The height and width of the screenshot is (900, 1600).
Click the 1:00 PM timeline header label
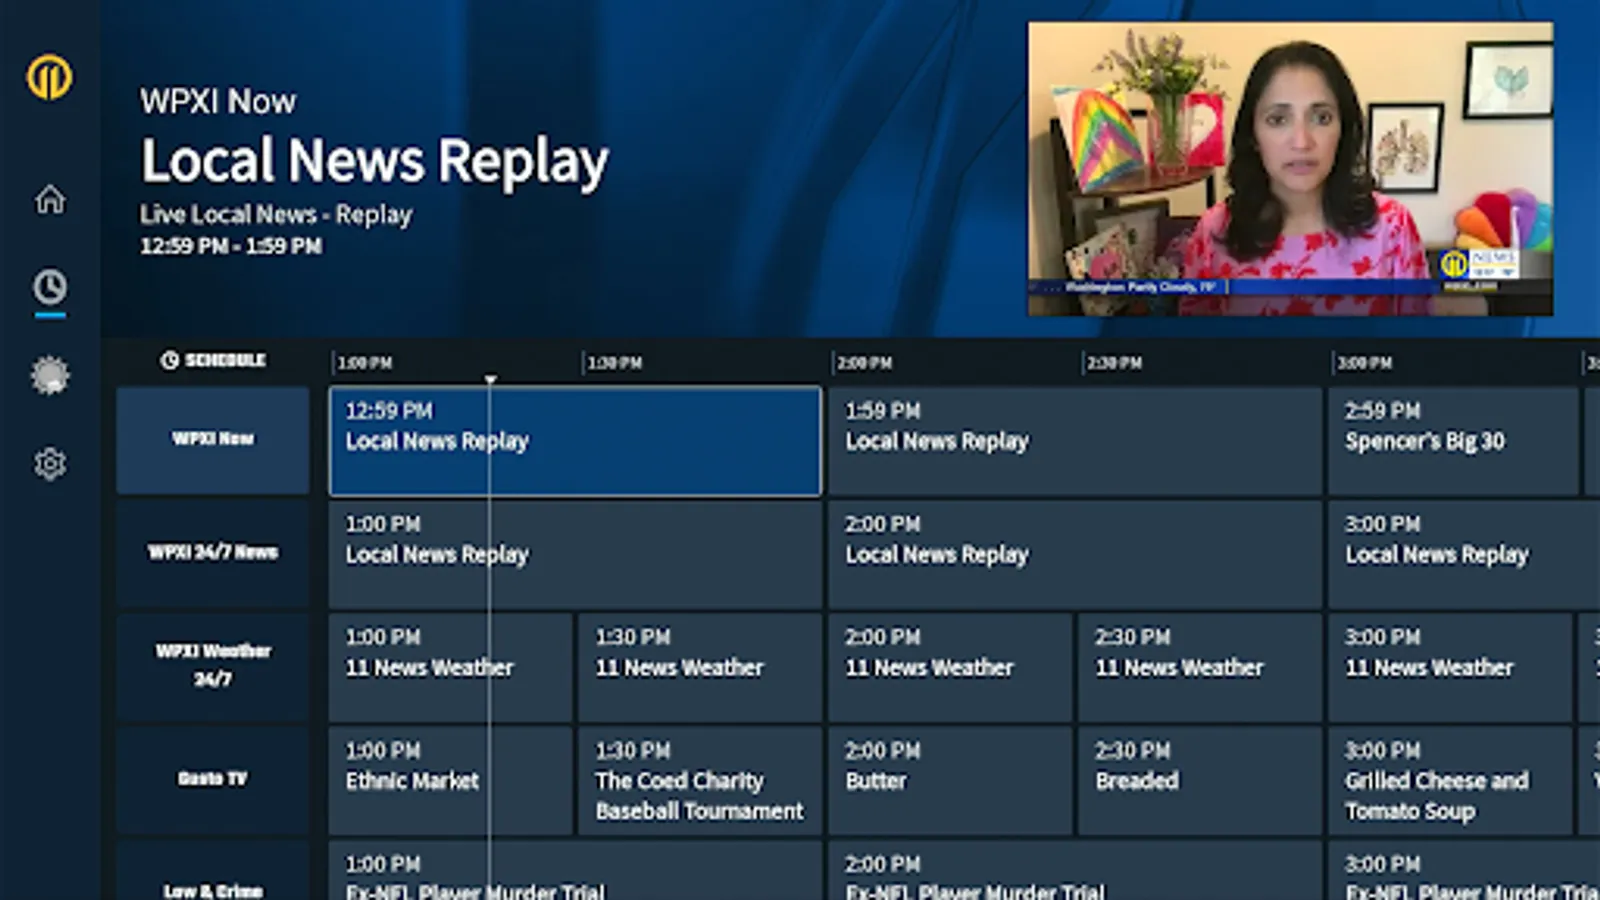coord(365,363)
